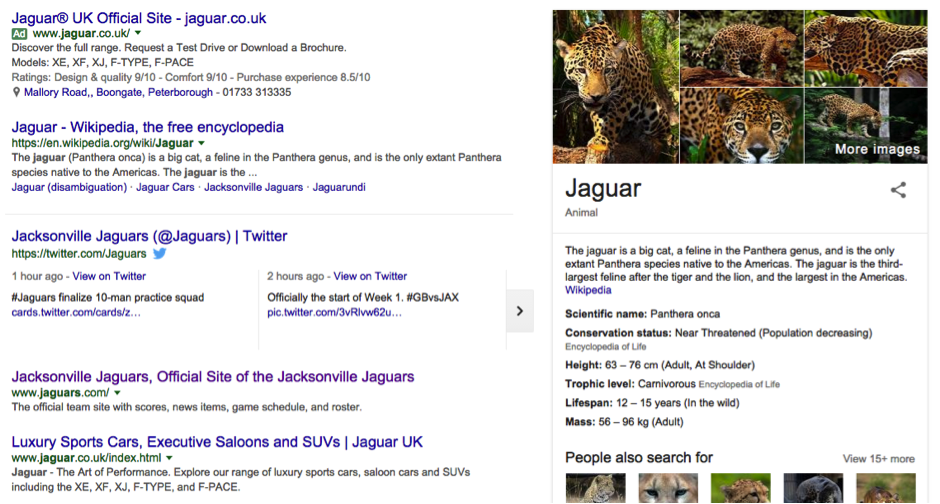Expand dropdown arrow next to www.jaguar.co.uk/ ad URL

pyautogui.click(x=138, y=33)
